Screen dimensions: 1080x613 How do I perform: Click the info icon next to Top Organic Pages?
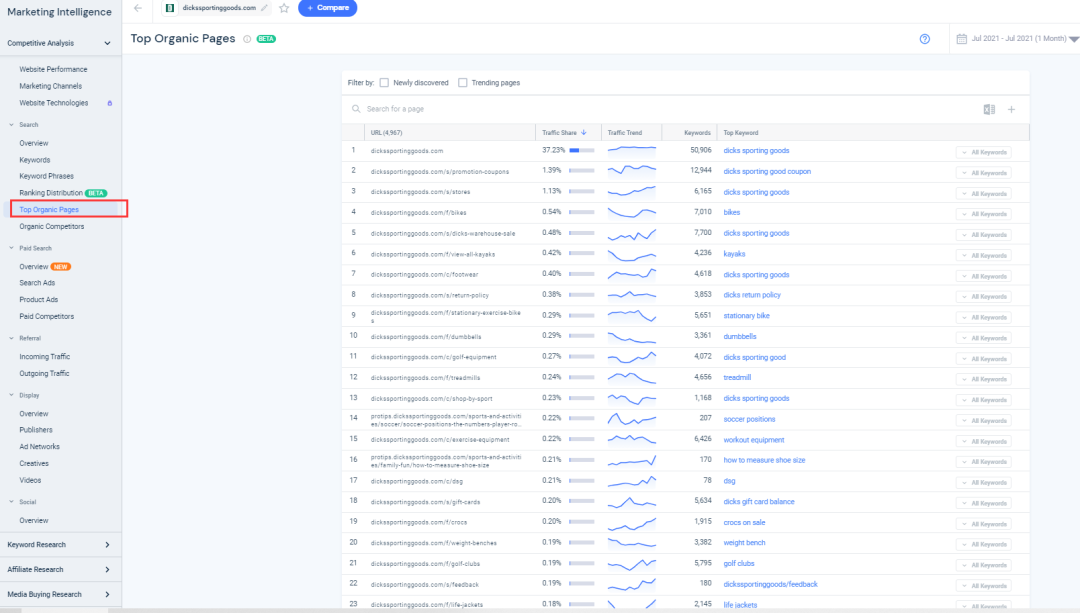tap(247, 39)
